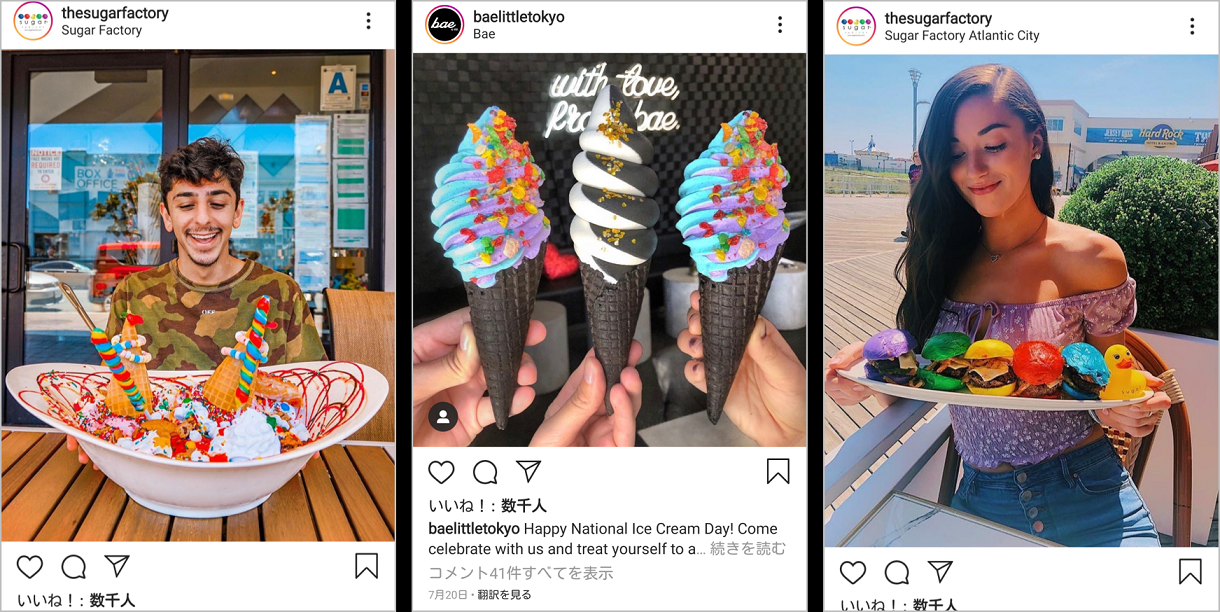Open comments on the sundae bowl post
The image size is (1220, 612).
74,567
